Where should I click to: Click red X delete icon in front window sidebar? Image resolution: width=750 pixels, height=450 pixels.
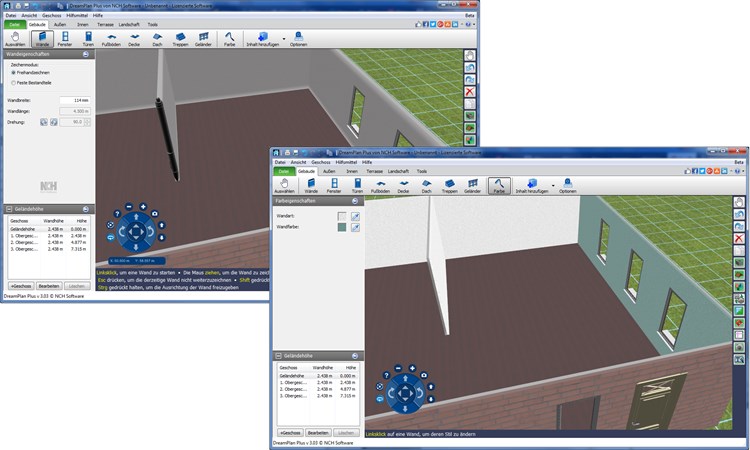point(739,238)
